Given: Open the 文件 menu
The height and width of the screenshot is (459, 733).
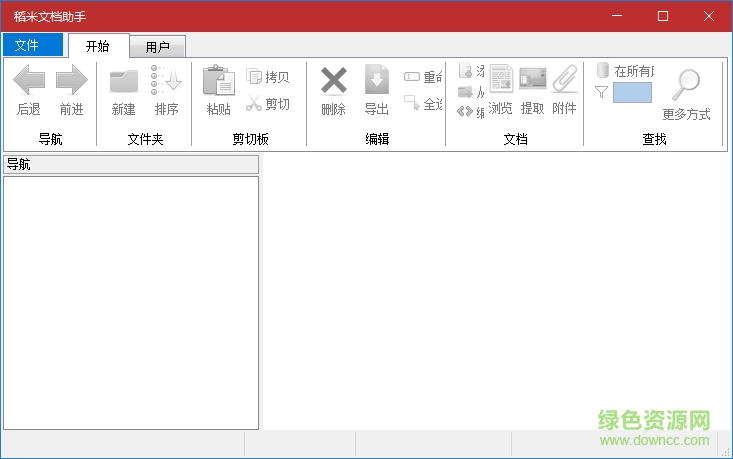Looking at the screenshot, I should tap(33, 45).
